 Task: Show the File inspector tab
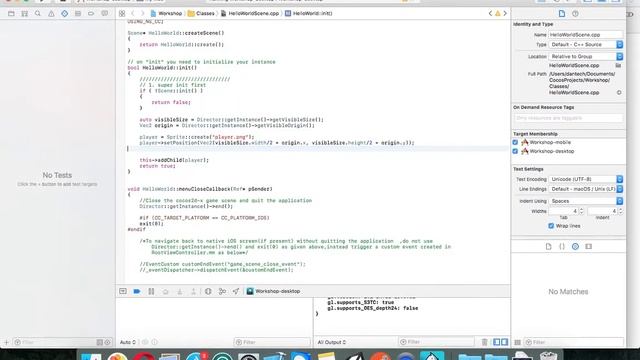tap(562, 13)
